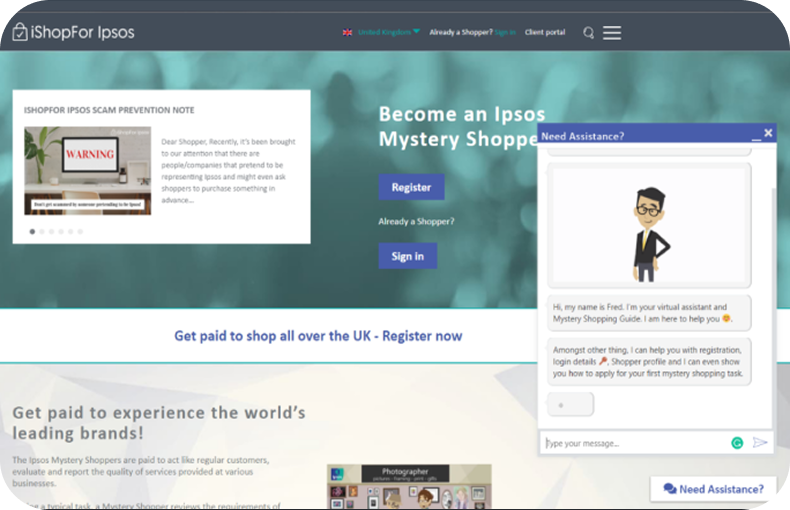Image resolution: width=790 pixels, height=510 pixels.
Task: Open the hamburger navigation menu
Action: click(x=612, y=33)
